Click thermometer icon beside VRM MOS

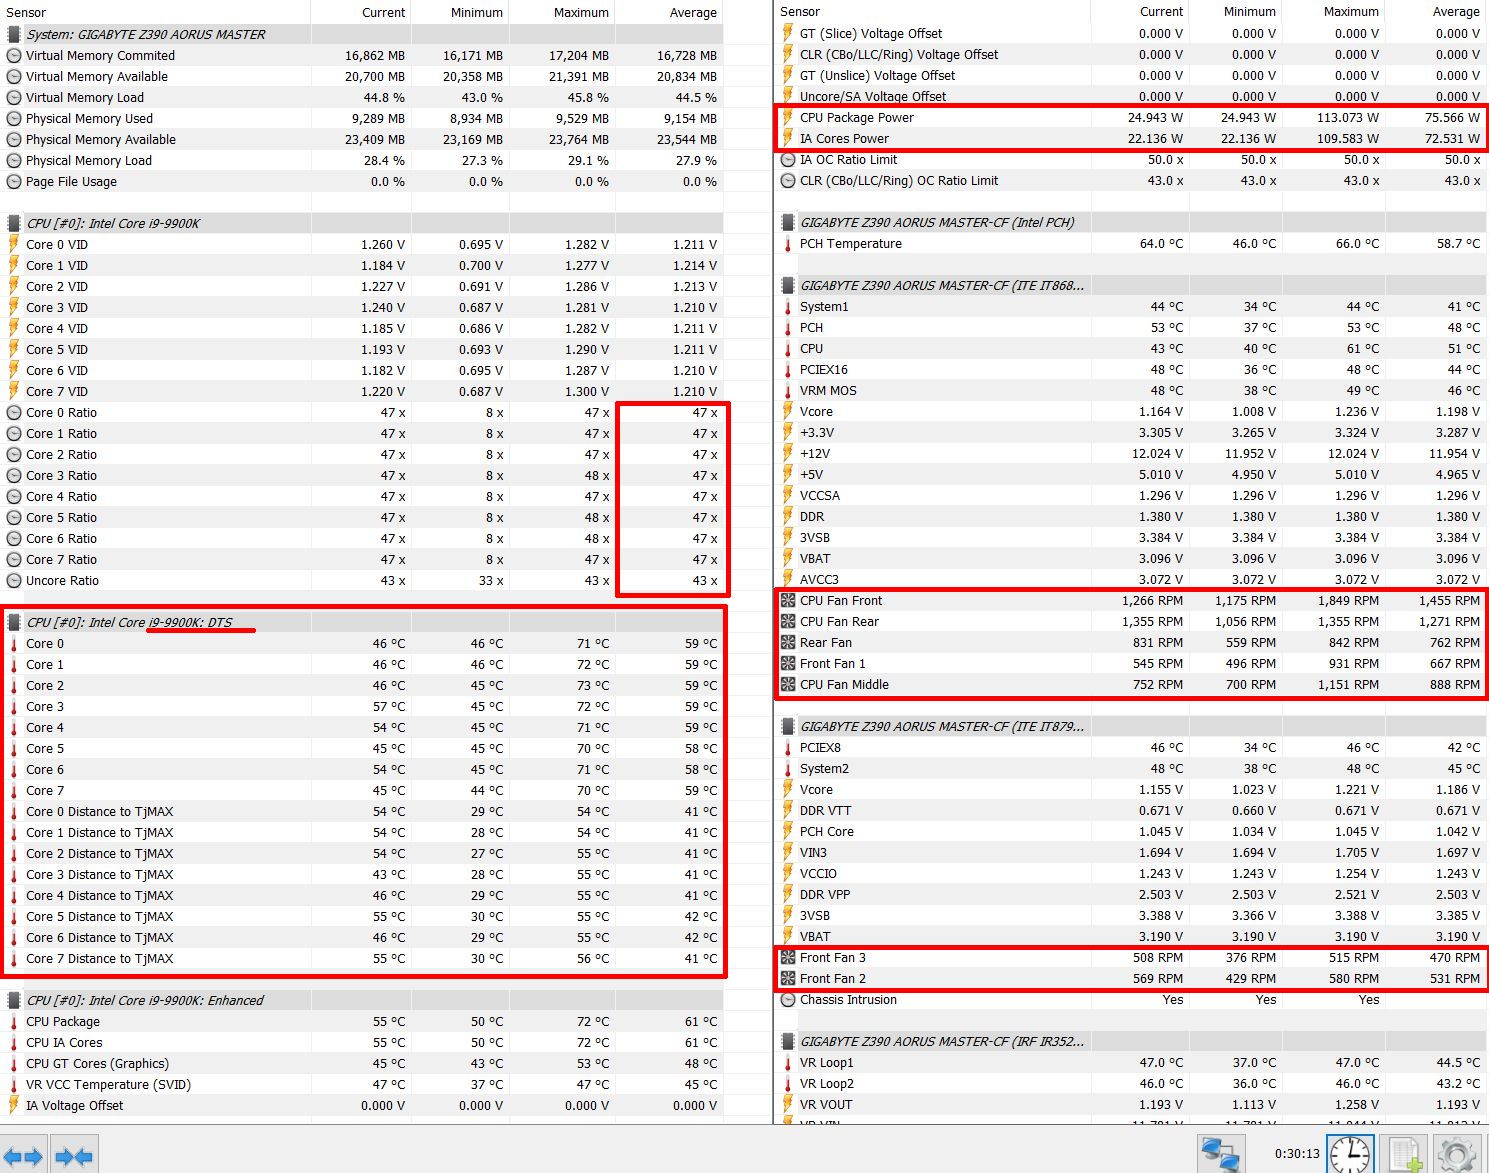(788, 390)
